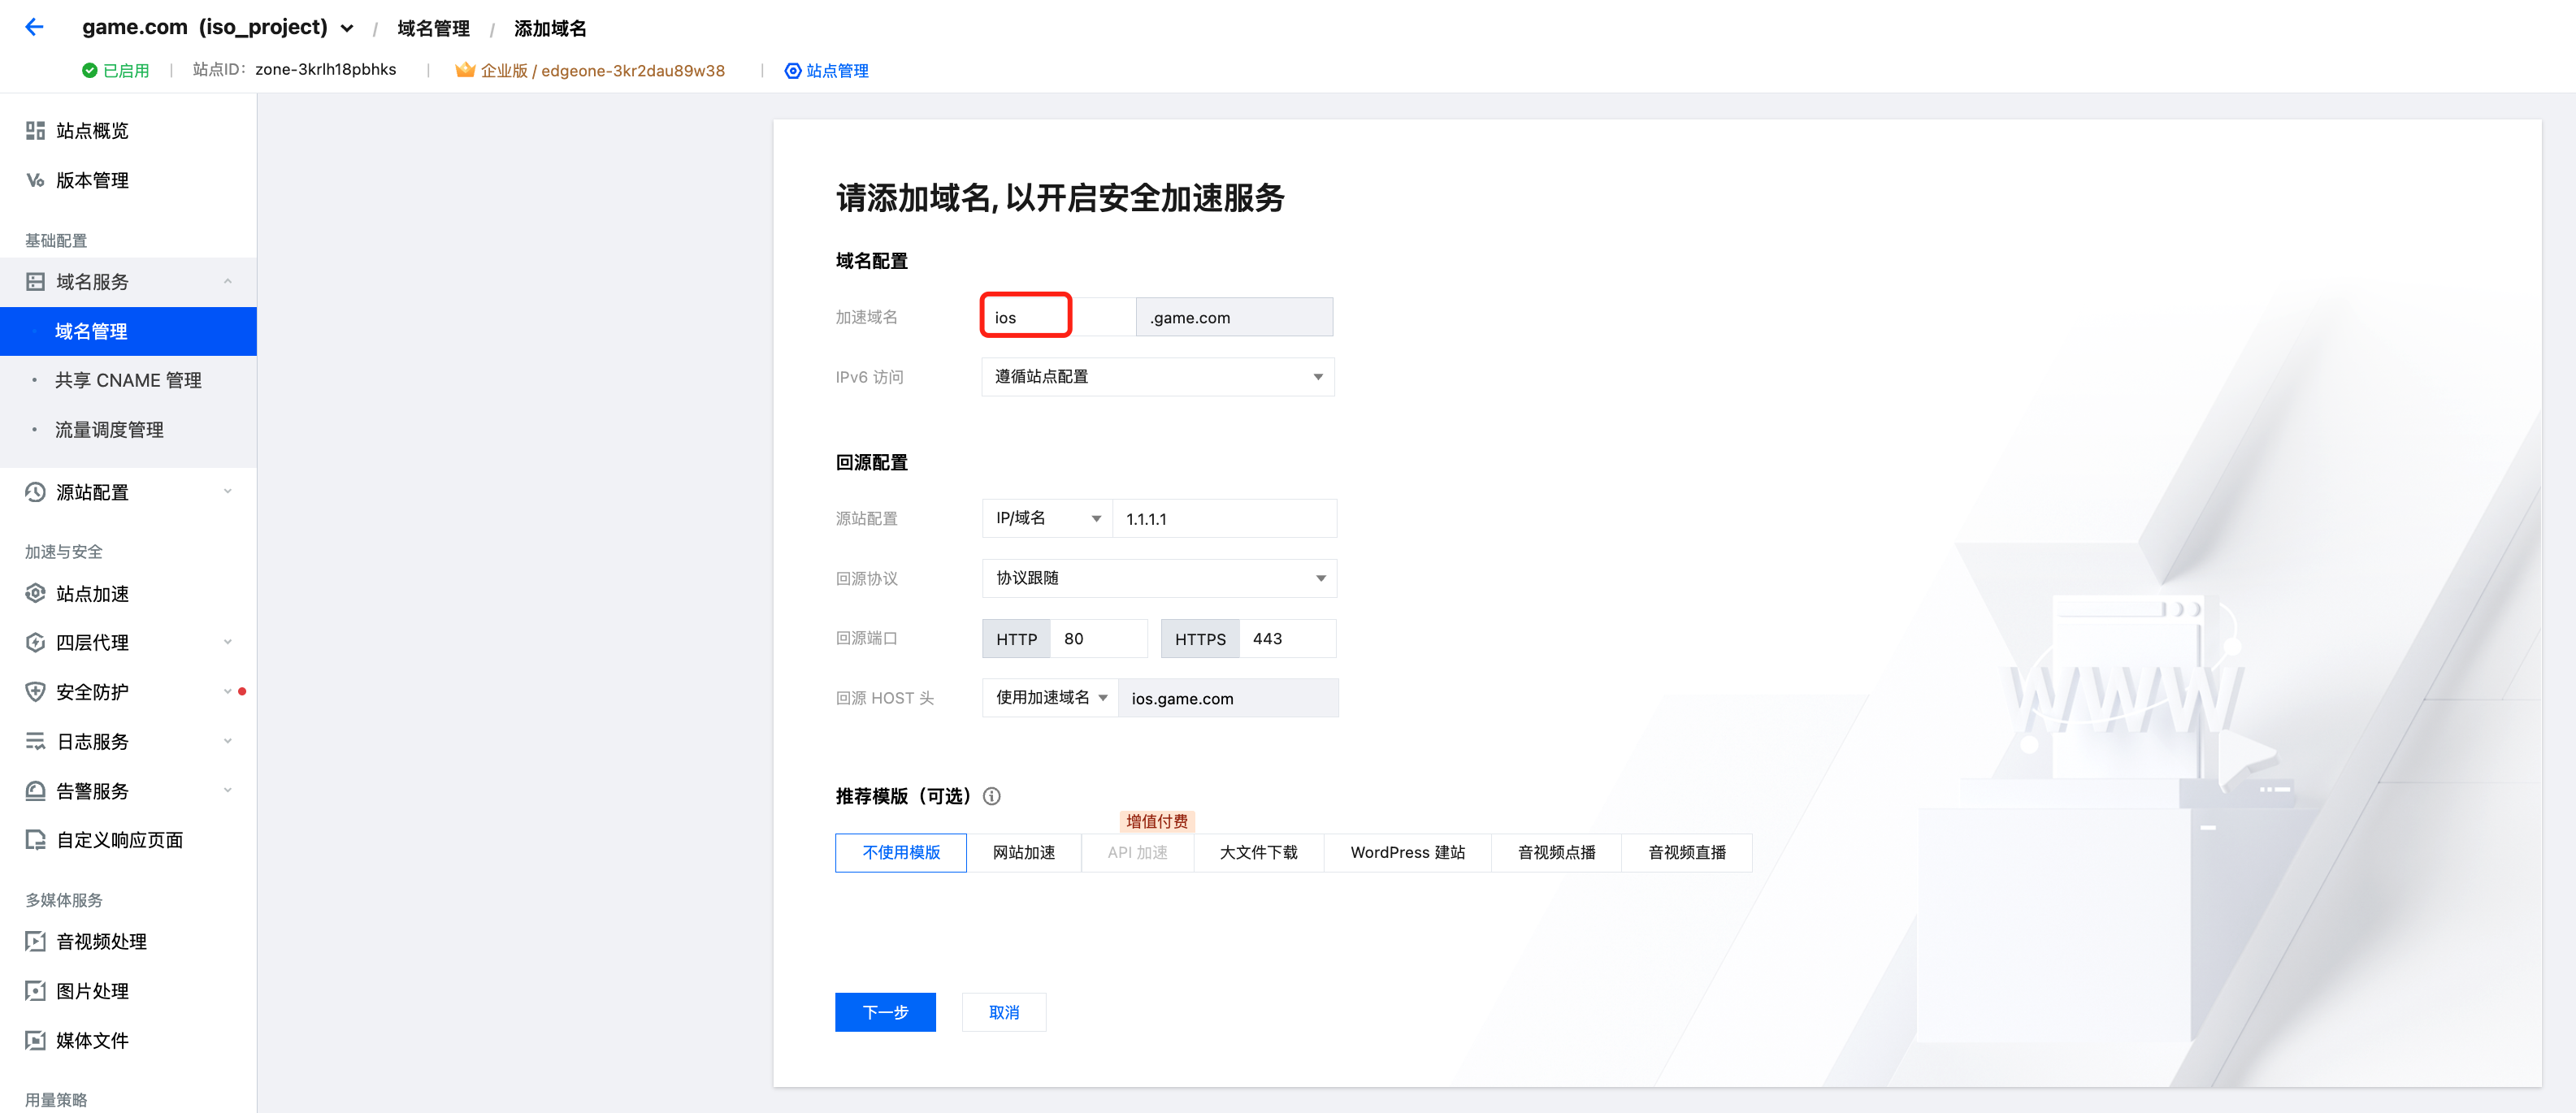Click the 下一步 button
The image size is (2576, 1113).
pos(884,1012)
